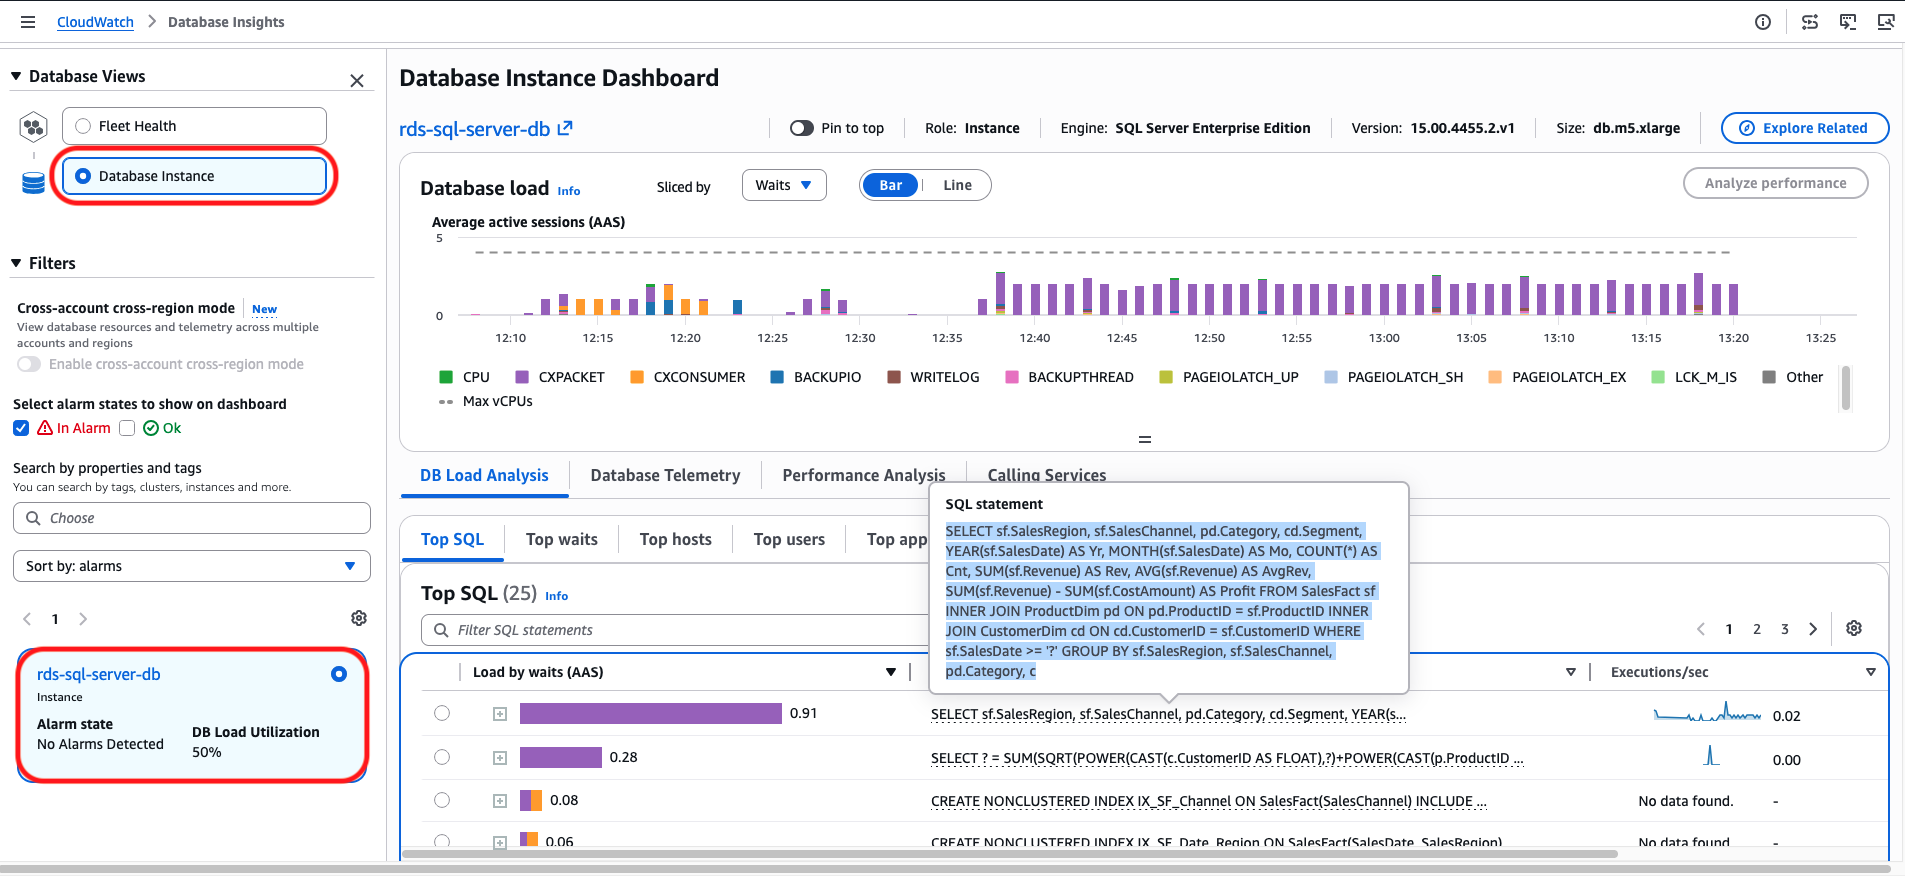Open the Top SQL Info link

[x=557, y=596]
